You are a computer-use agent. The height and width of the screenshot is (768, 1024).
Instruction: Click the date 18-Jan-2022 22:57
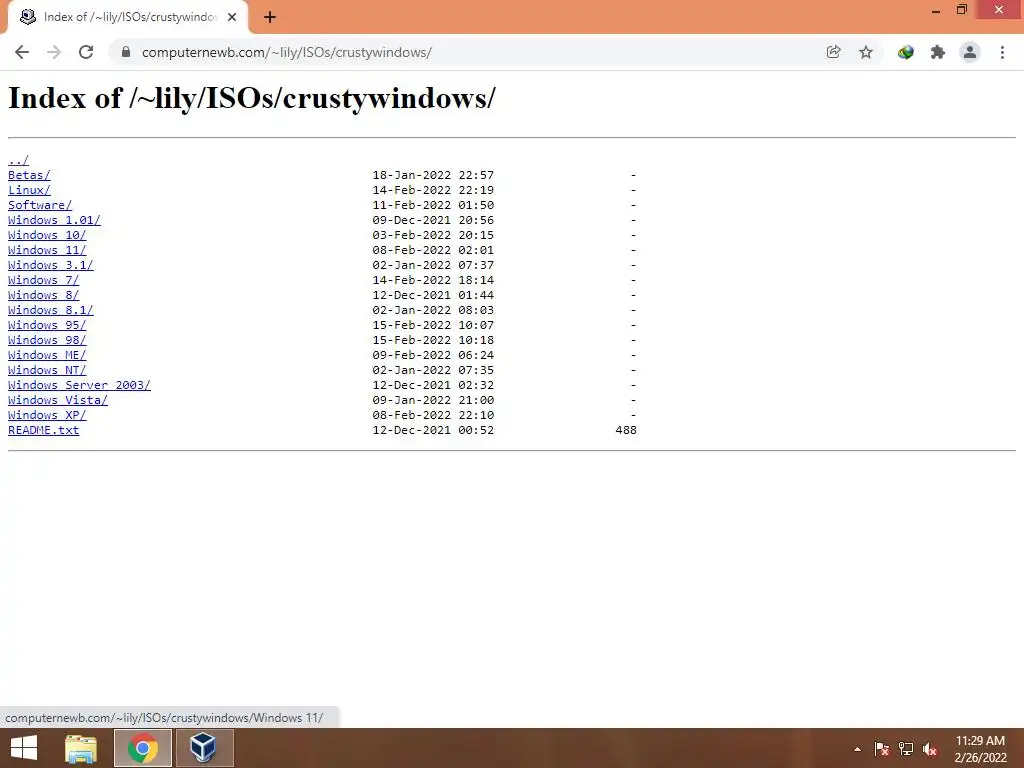pos(433,175)
